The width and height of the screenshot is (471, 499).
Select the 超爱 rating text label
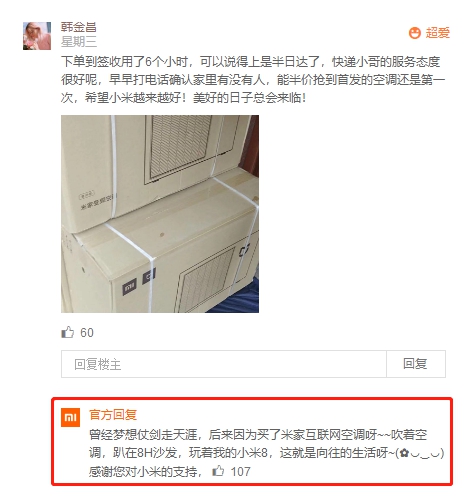[x=438, y=33]
